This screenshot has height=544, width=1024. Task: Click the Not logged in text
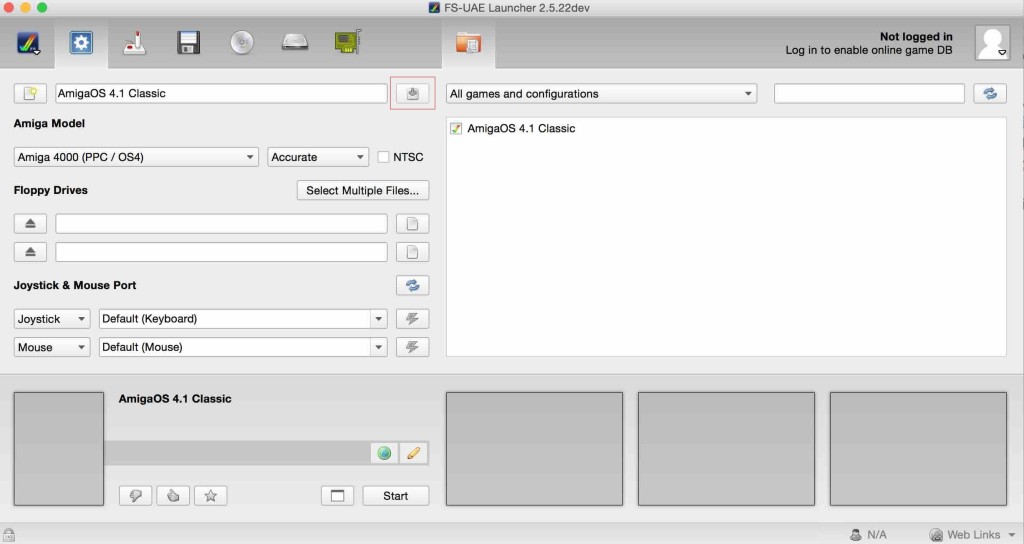[x=916, y=37]
